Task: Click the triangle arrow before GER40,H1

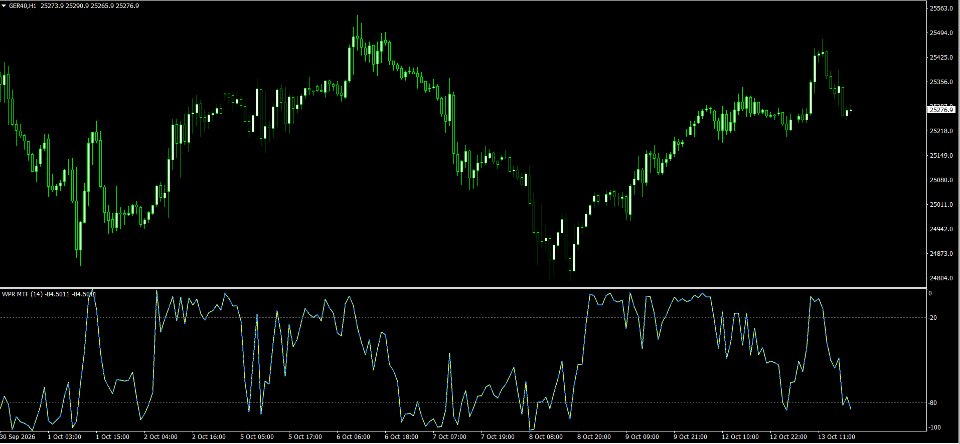Action: click(x=4, y=5)
